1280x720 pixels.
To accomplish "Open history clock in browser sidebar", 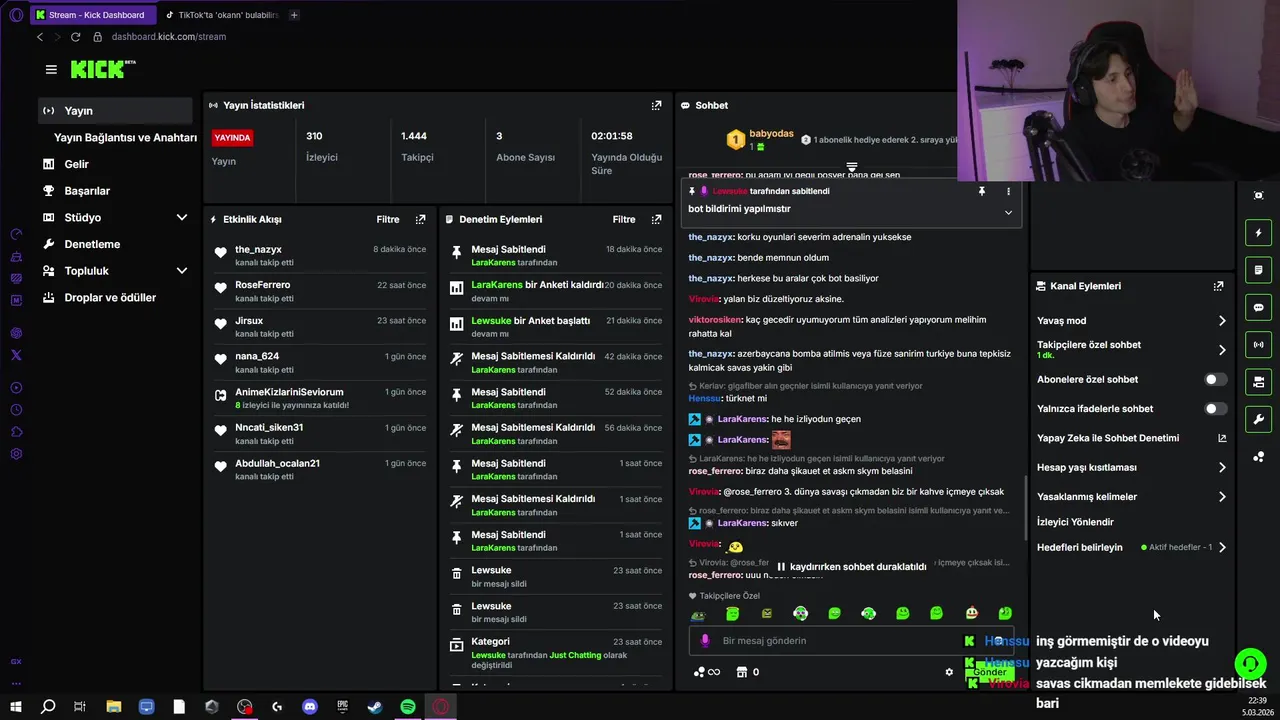I will 16,410.
